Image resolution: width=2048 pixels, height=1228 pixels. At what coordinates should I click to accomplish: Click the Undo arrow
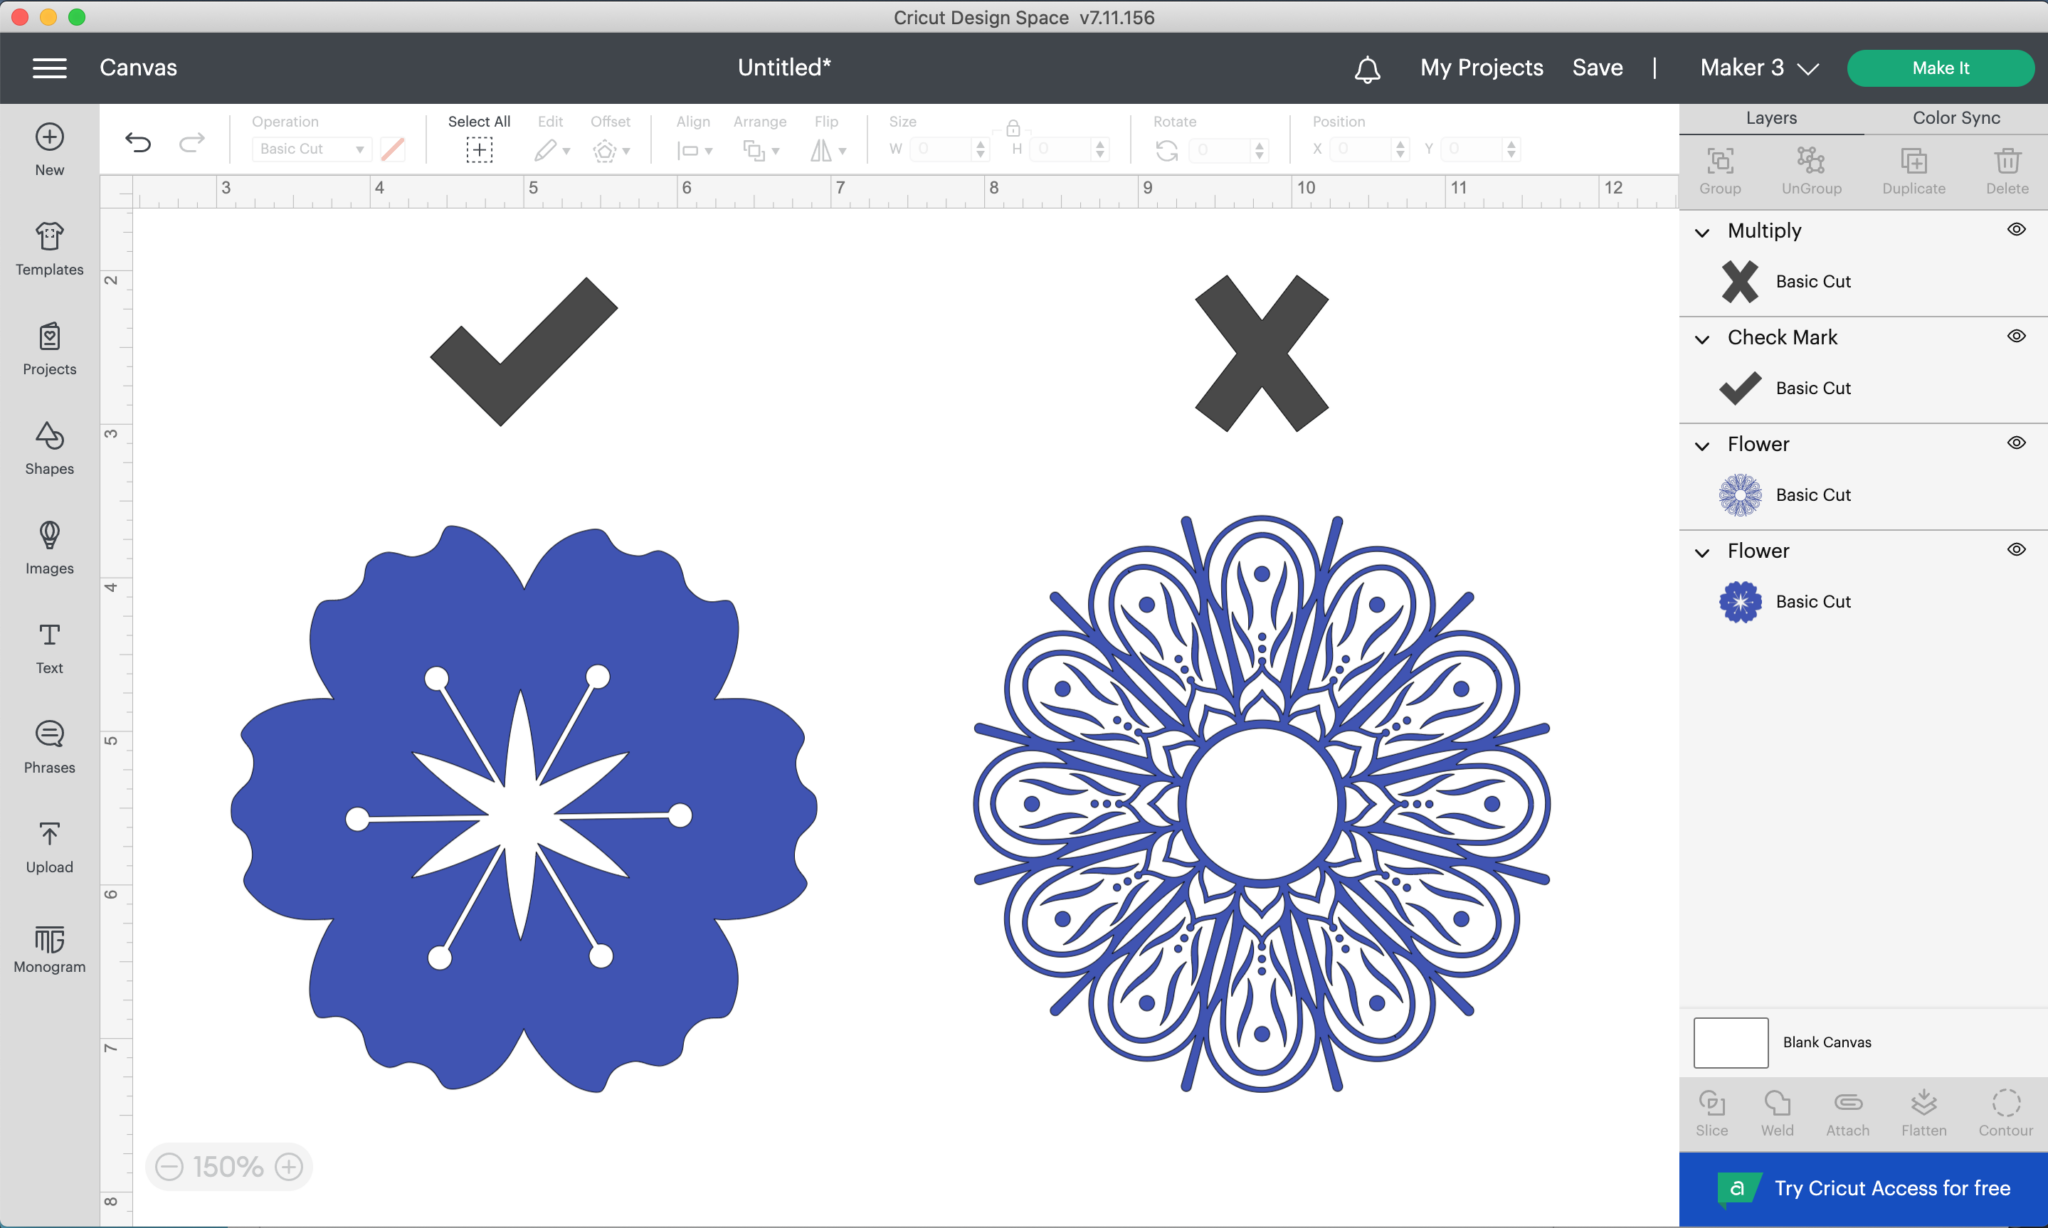coord(138,142)
